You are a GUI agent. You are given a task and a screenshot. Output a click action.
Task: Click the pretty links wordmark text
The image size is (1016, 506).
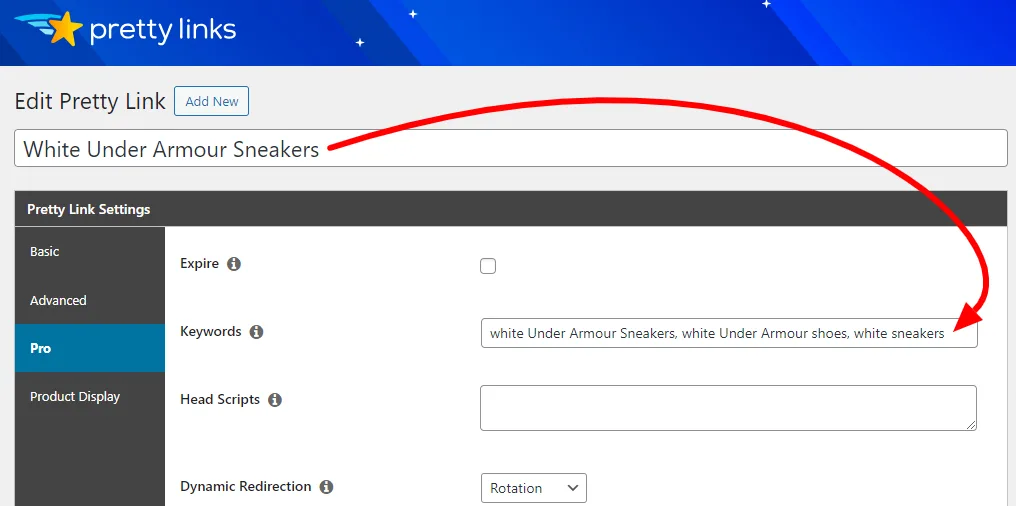point(163,30)
